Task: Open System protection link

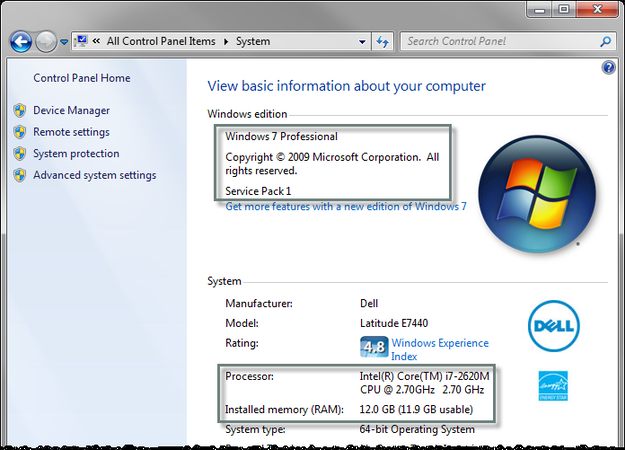Action: (76, 153)
